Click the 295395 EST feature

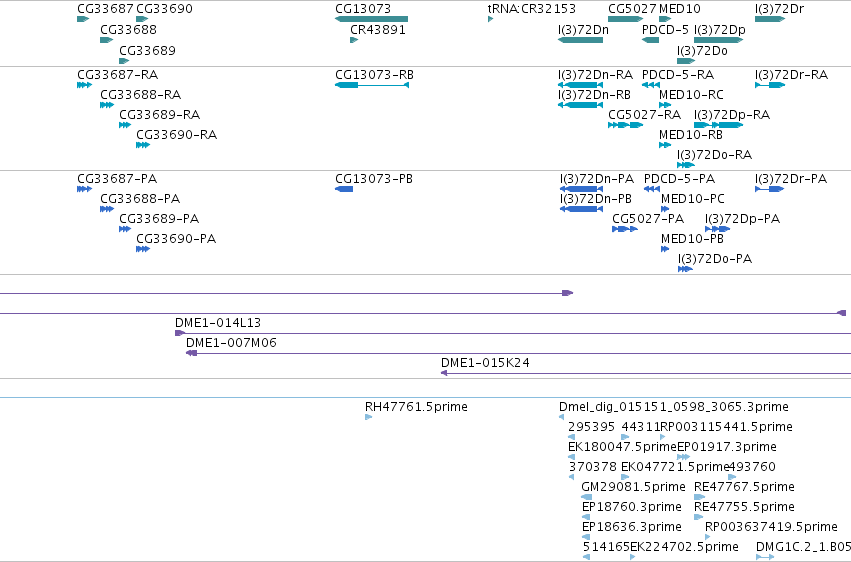(x=571, y=437)
